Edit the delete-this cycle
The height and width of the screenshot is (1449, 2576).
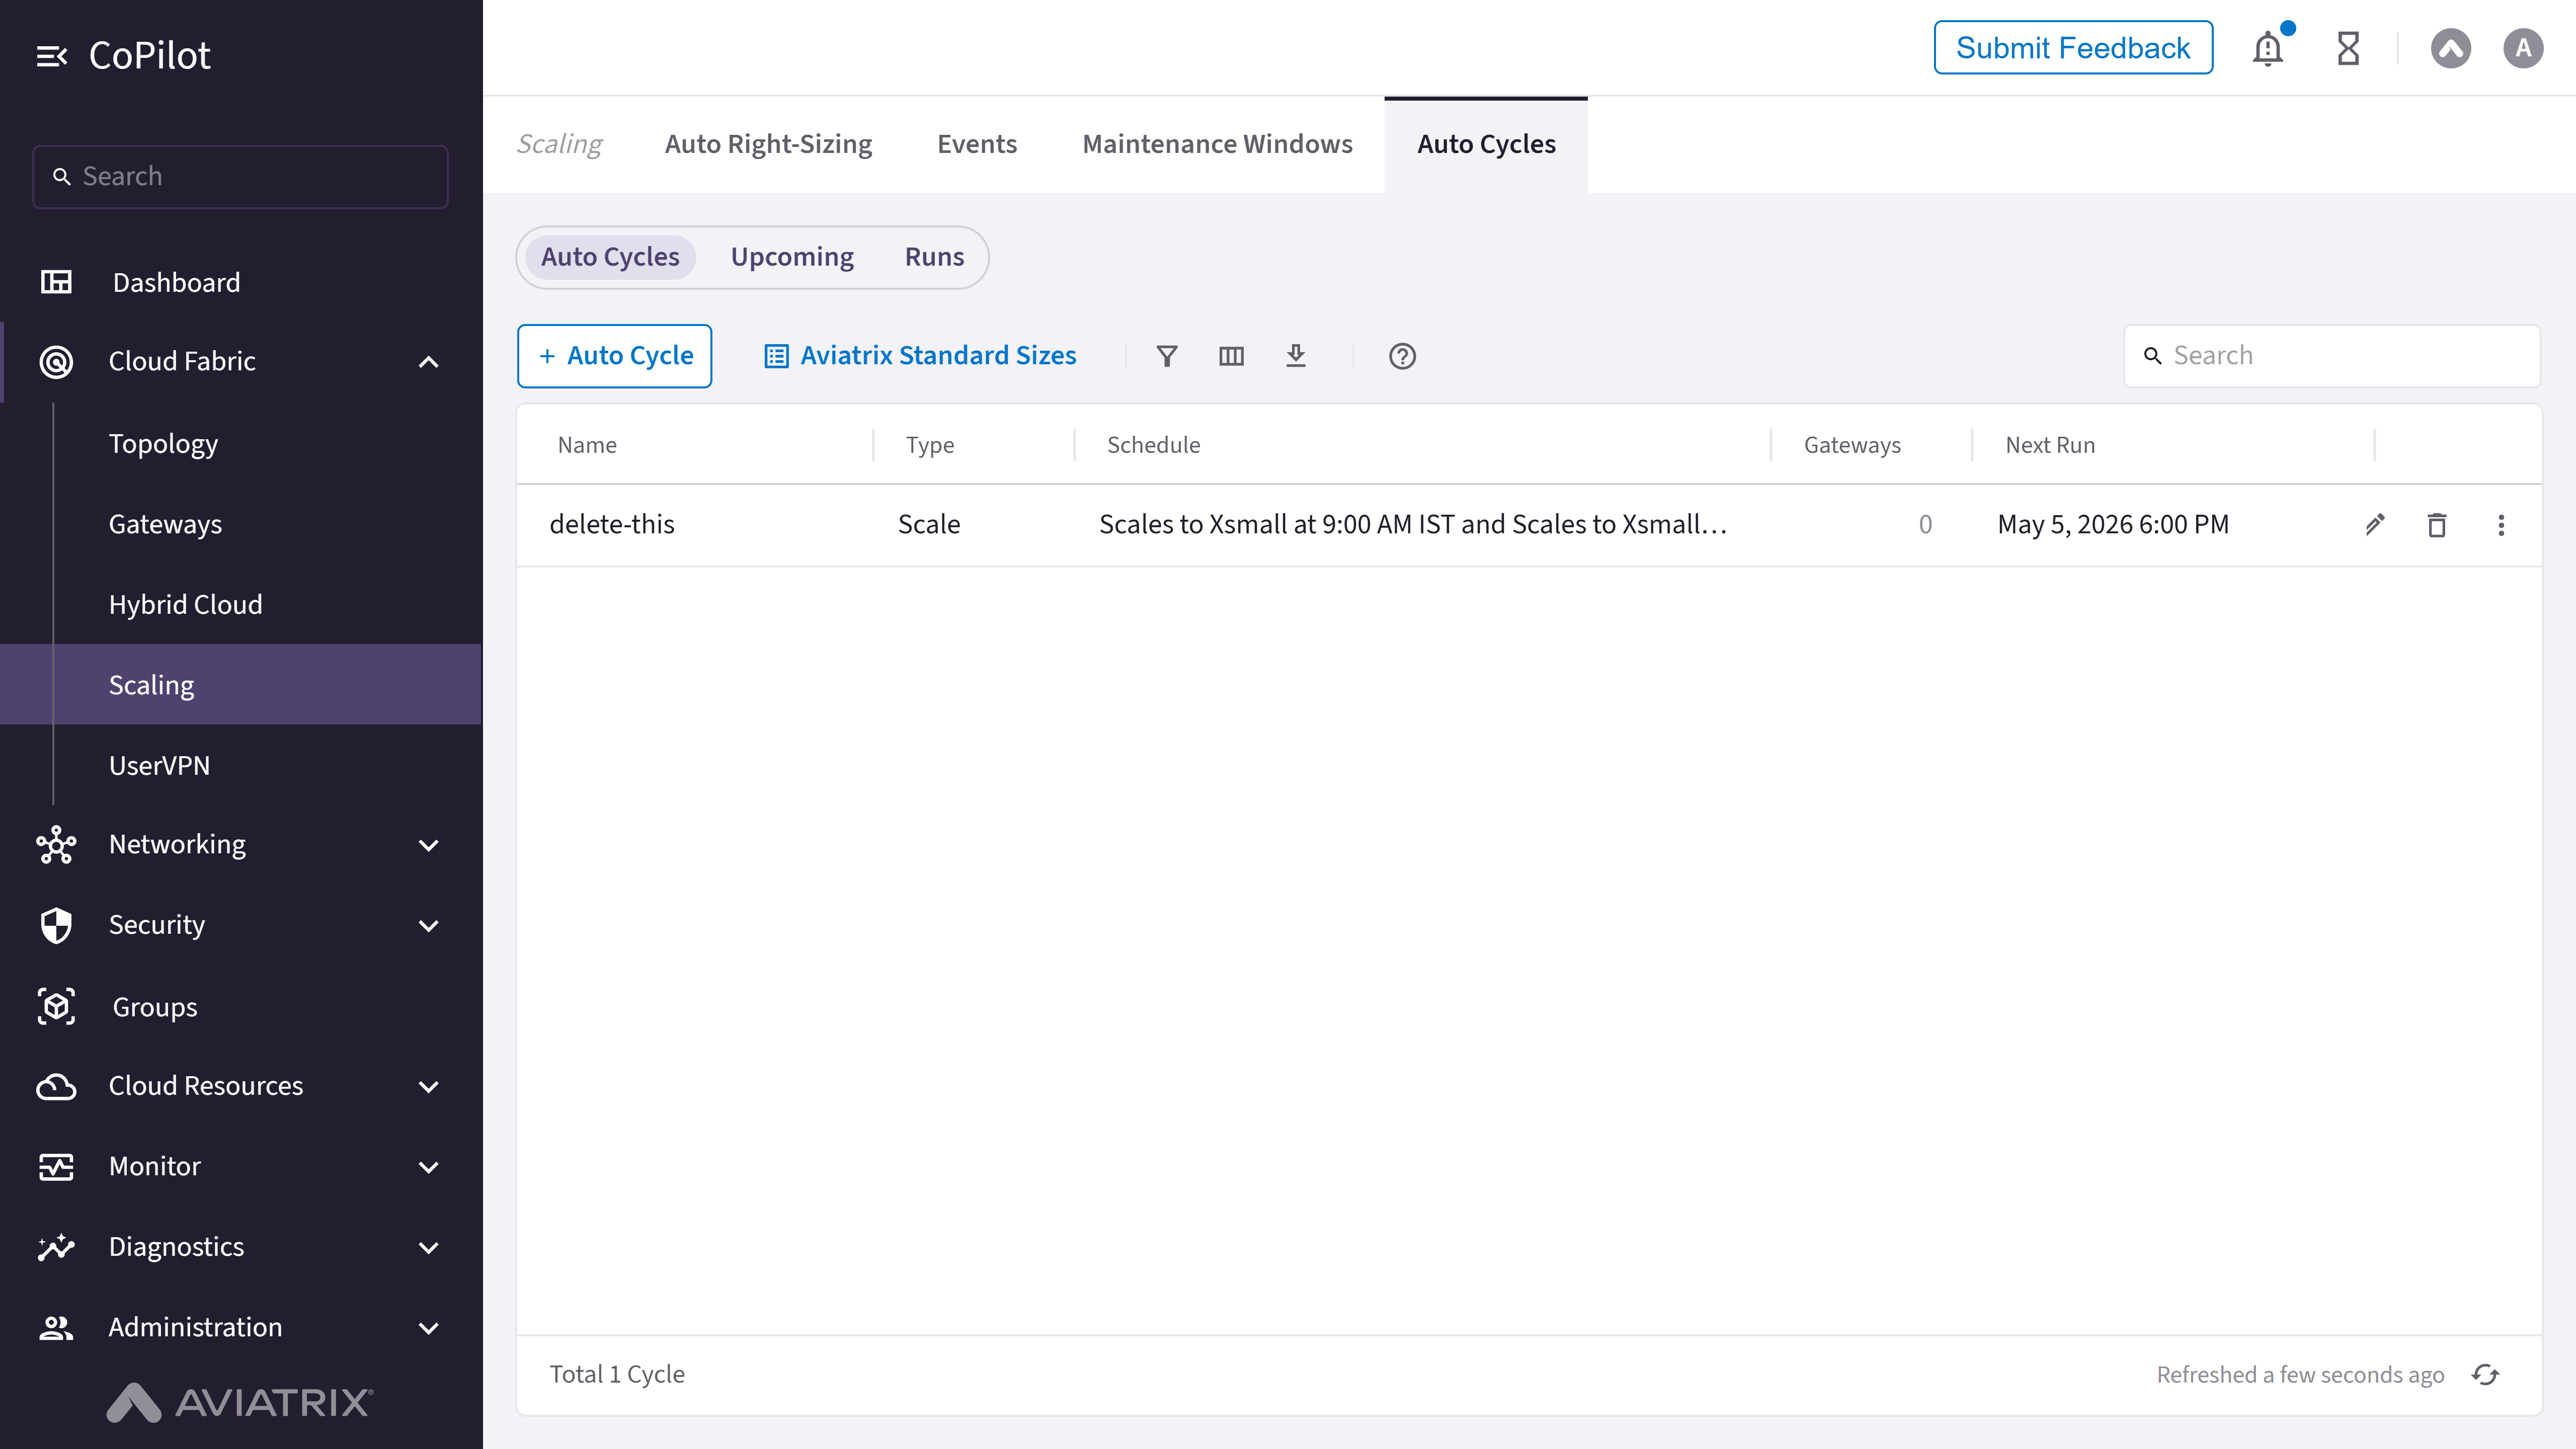[x=2375, y=525]
